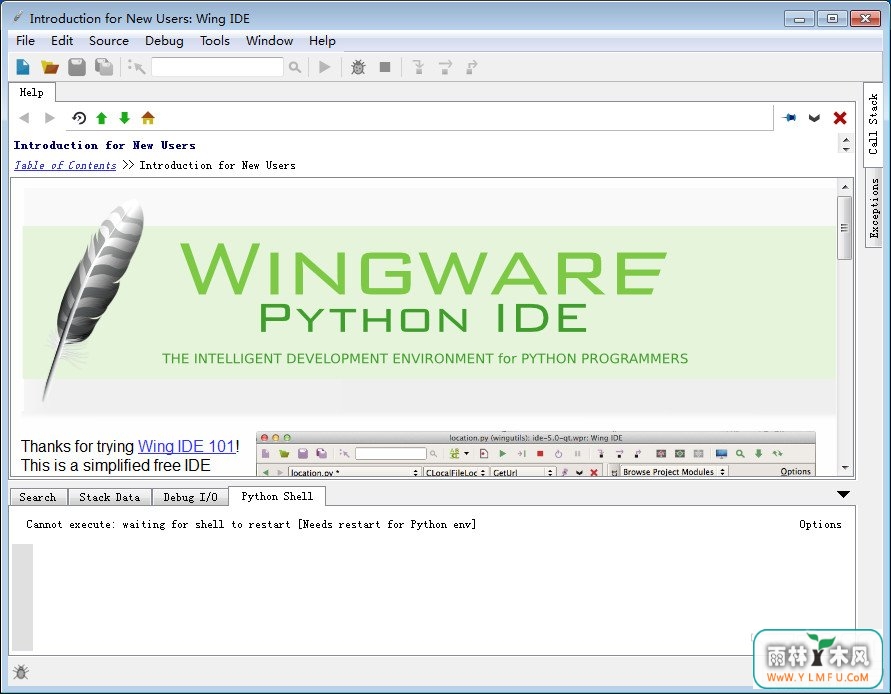Open the File menu

(x=25, y=41)
